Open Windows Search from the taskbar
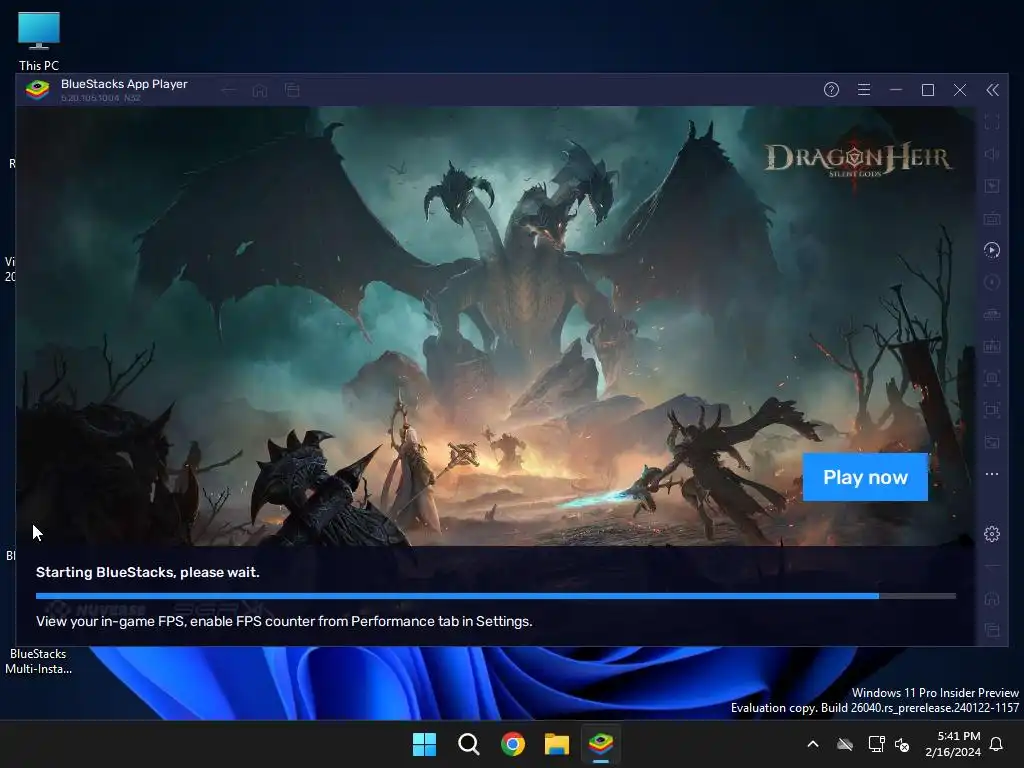 tap(468, 744)
